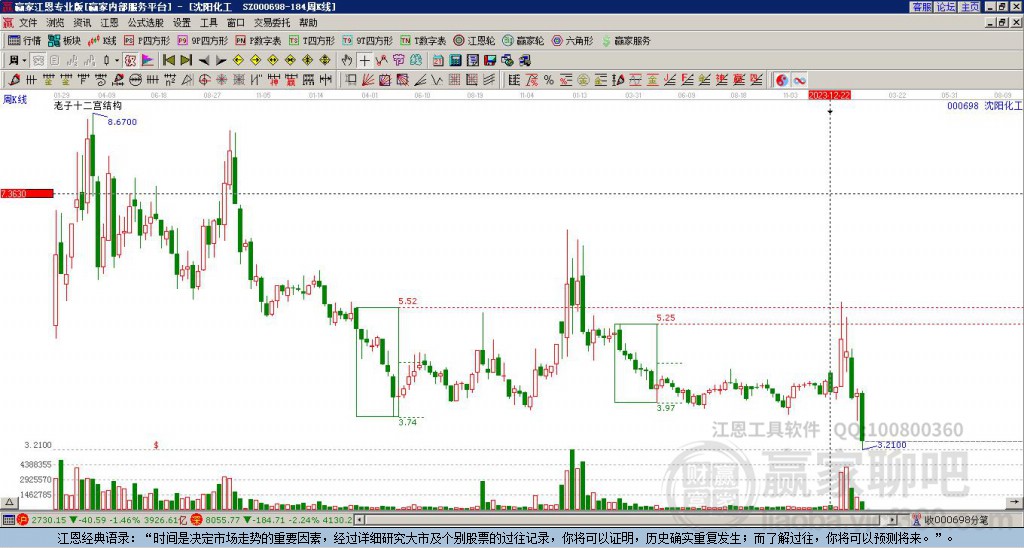Screen dimensions: 1024x548
Task: Open the 设置 menu
Action: tap(182, 23)
